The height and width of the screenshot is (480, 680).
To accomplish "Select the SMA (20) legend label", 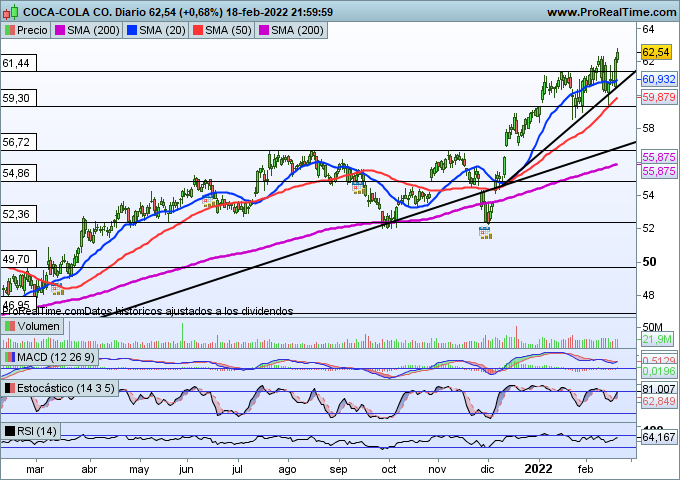I will click(x=162, y=30).
